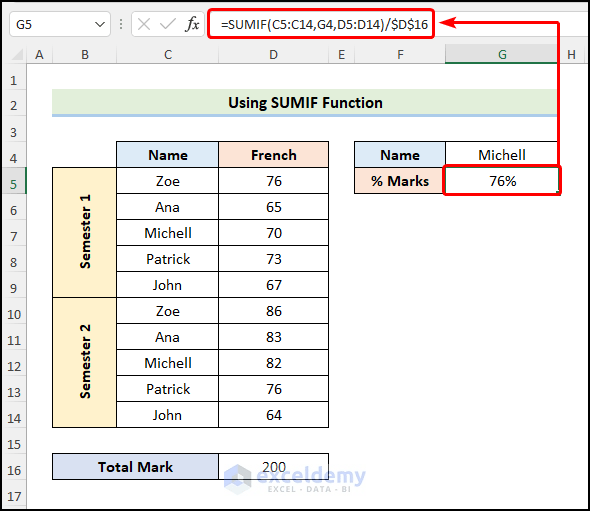Viewport: 590px width, 511px height.
Task: Select column D header
Action: [x=274, y=55]
